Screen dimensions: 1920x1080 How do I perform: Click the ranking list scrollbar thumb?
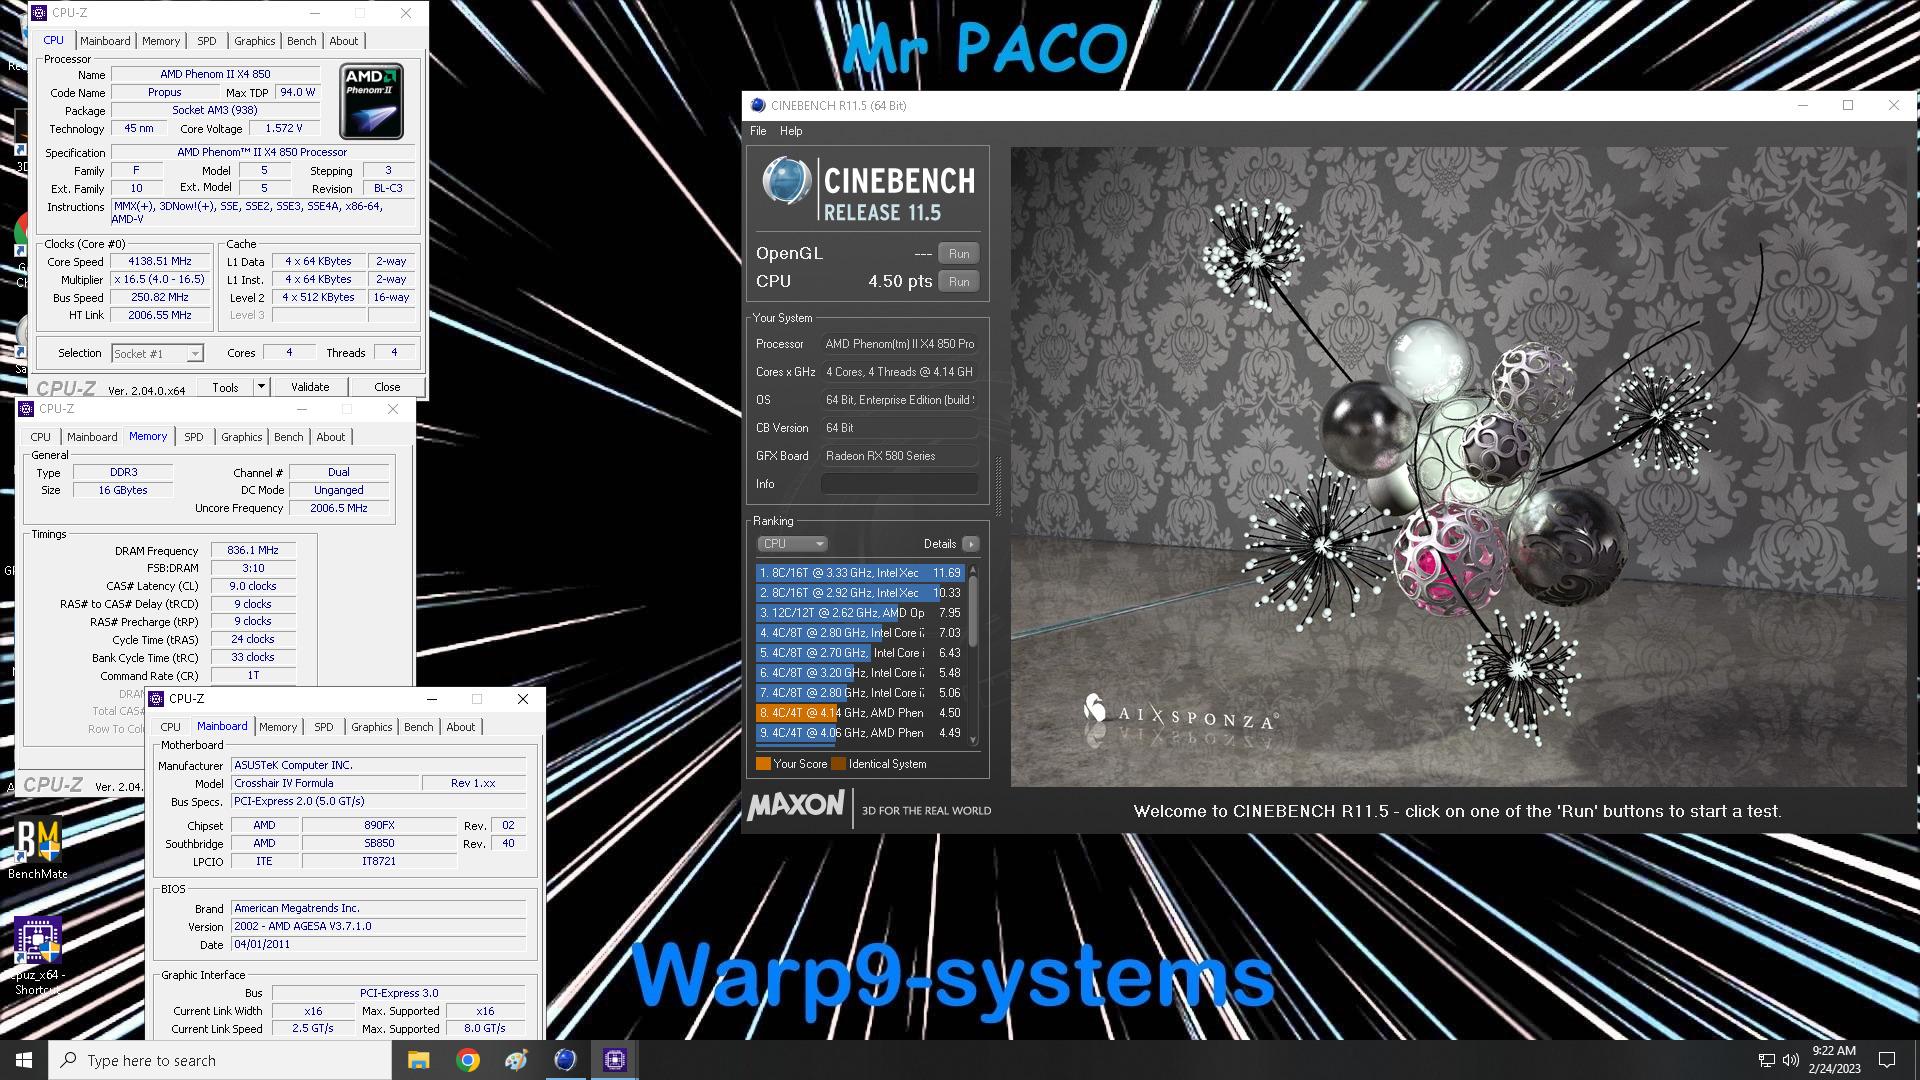pos(973,611)
